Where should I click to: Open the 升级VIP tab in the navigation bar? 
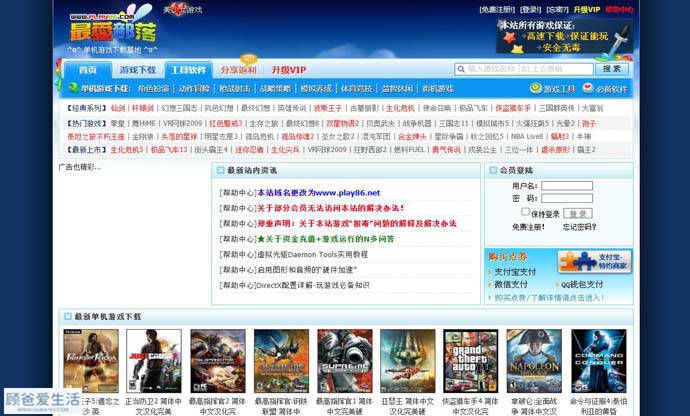click(289, 70)
